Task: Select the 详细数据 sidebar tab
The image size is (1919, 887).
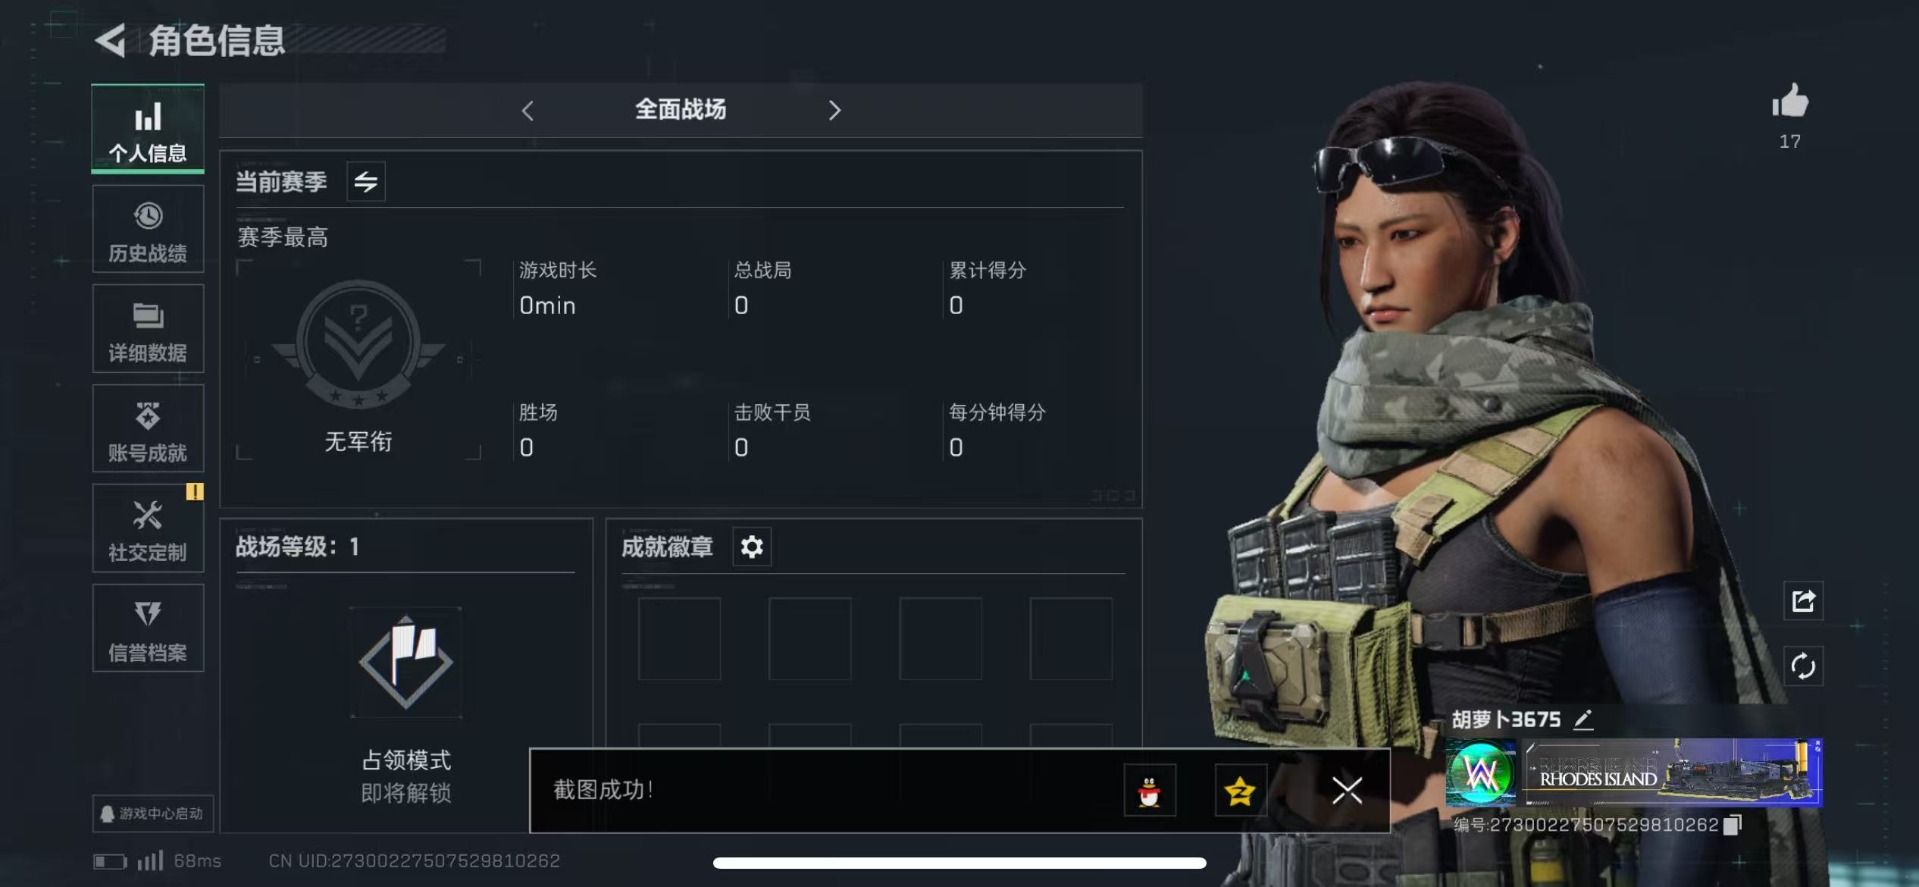Action: tap(148, 329)
